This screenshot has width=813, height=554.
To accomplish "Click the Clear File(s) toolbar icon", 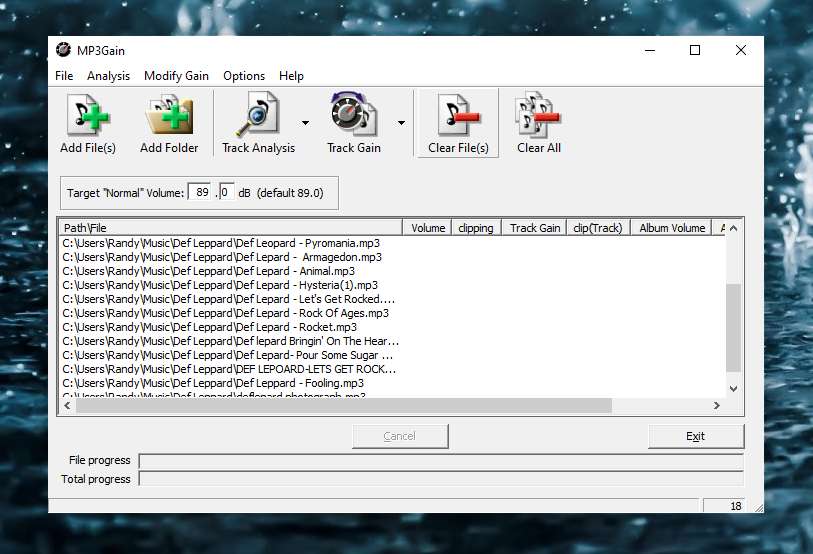I will (458, 123).
